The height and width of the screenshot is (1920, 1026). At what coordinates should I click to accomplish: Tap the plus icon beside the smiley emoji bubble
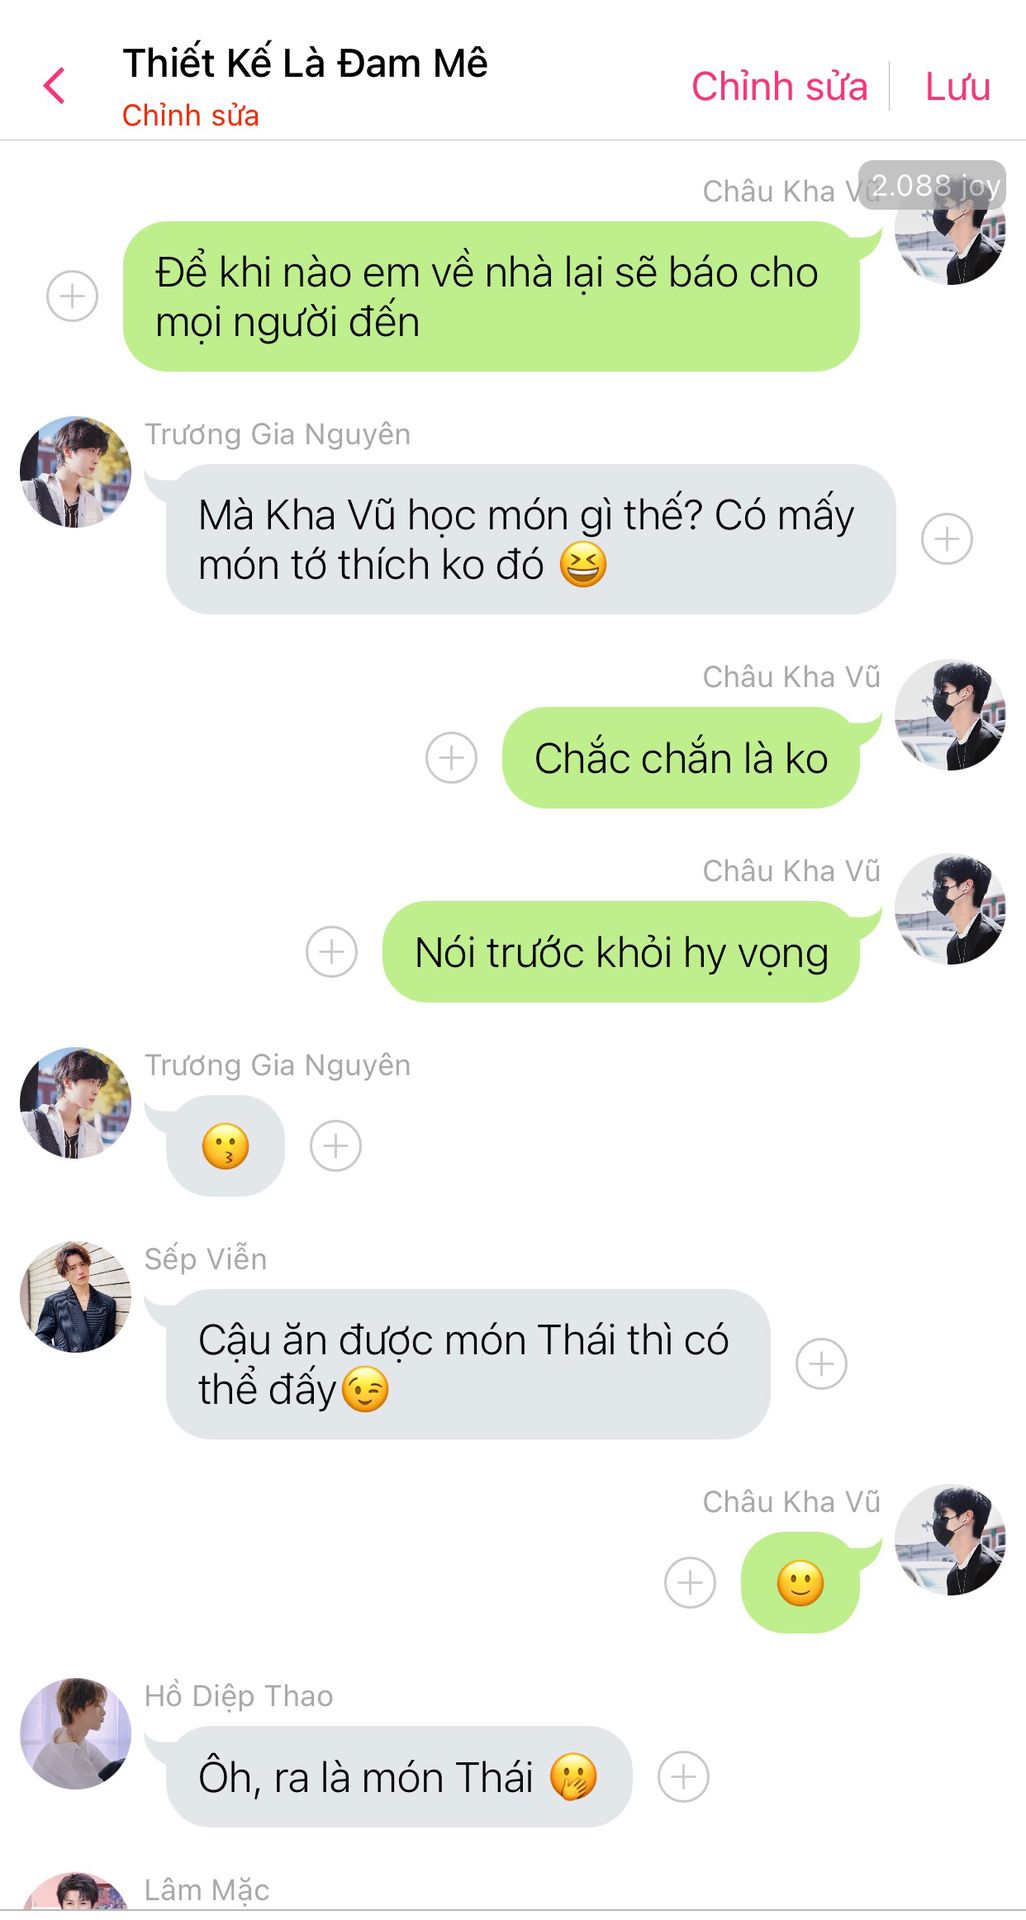690,1582
